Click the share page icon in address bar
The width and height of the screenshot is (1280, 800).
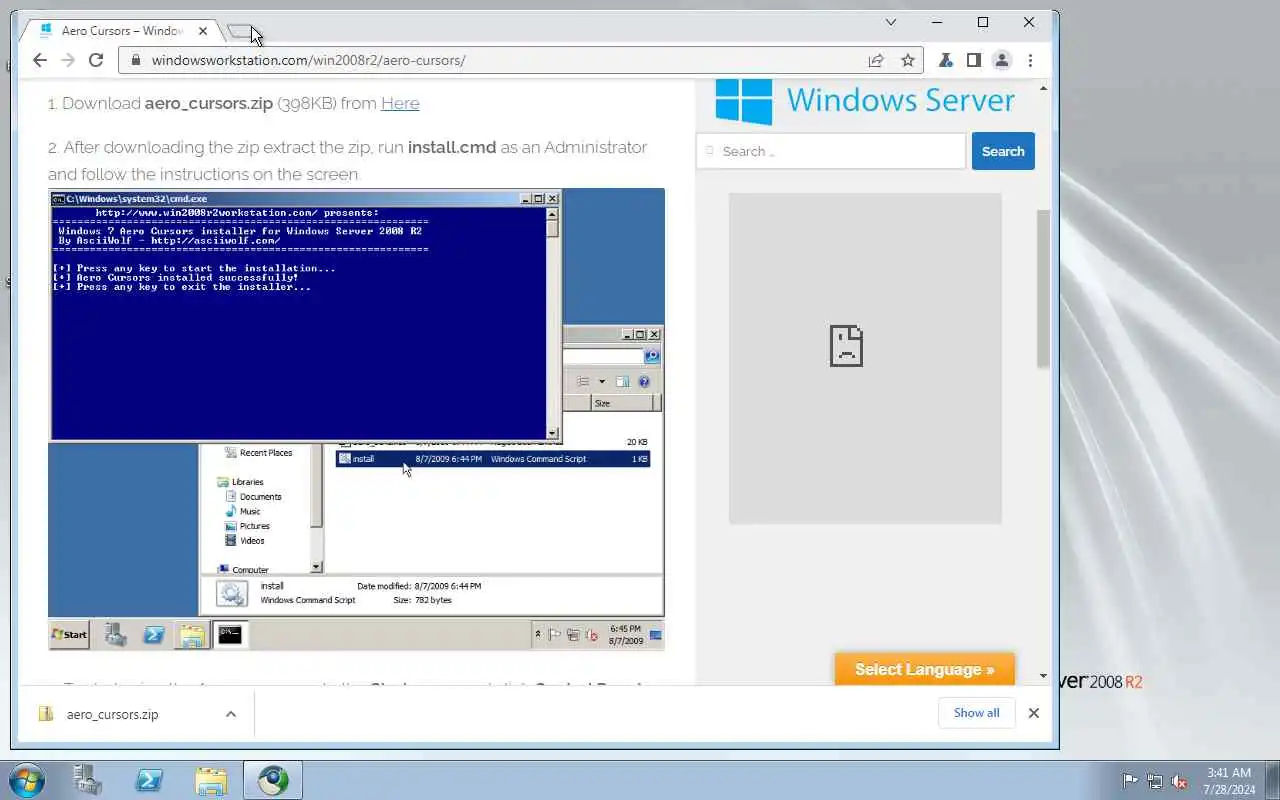[x=876, y=60]
